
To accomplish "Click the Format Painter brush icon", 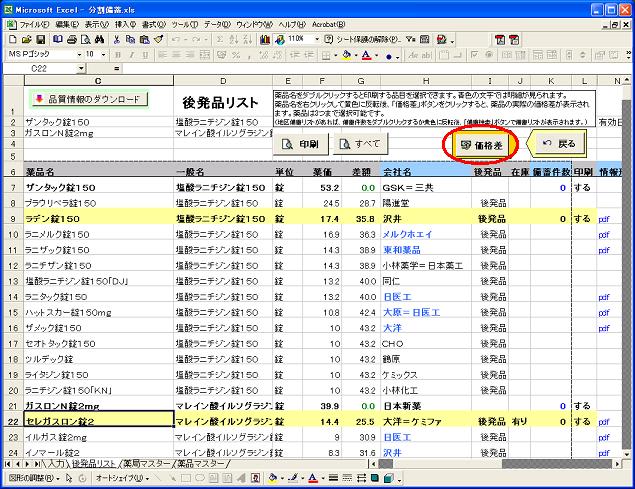I will (160, 38).
